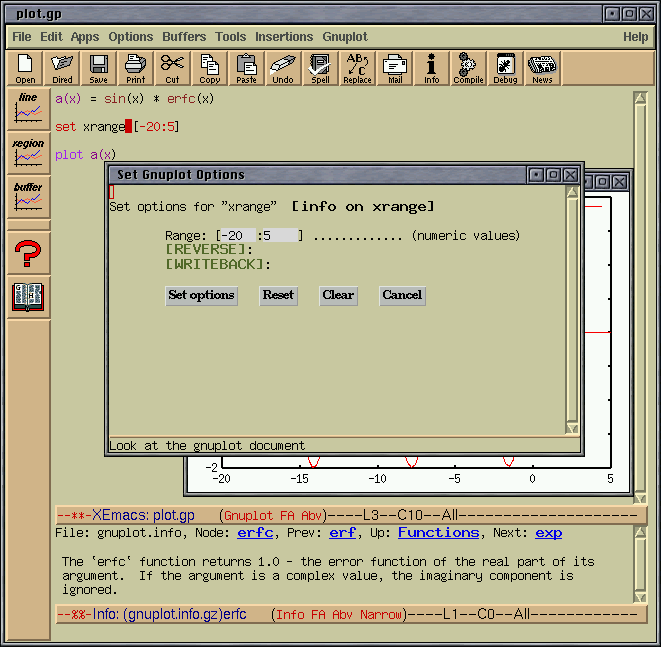Click the Reset button
Viewport: 661px width, 647px height.
(x=278, y=295)
